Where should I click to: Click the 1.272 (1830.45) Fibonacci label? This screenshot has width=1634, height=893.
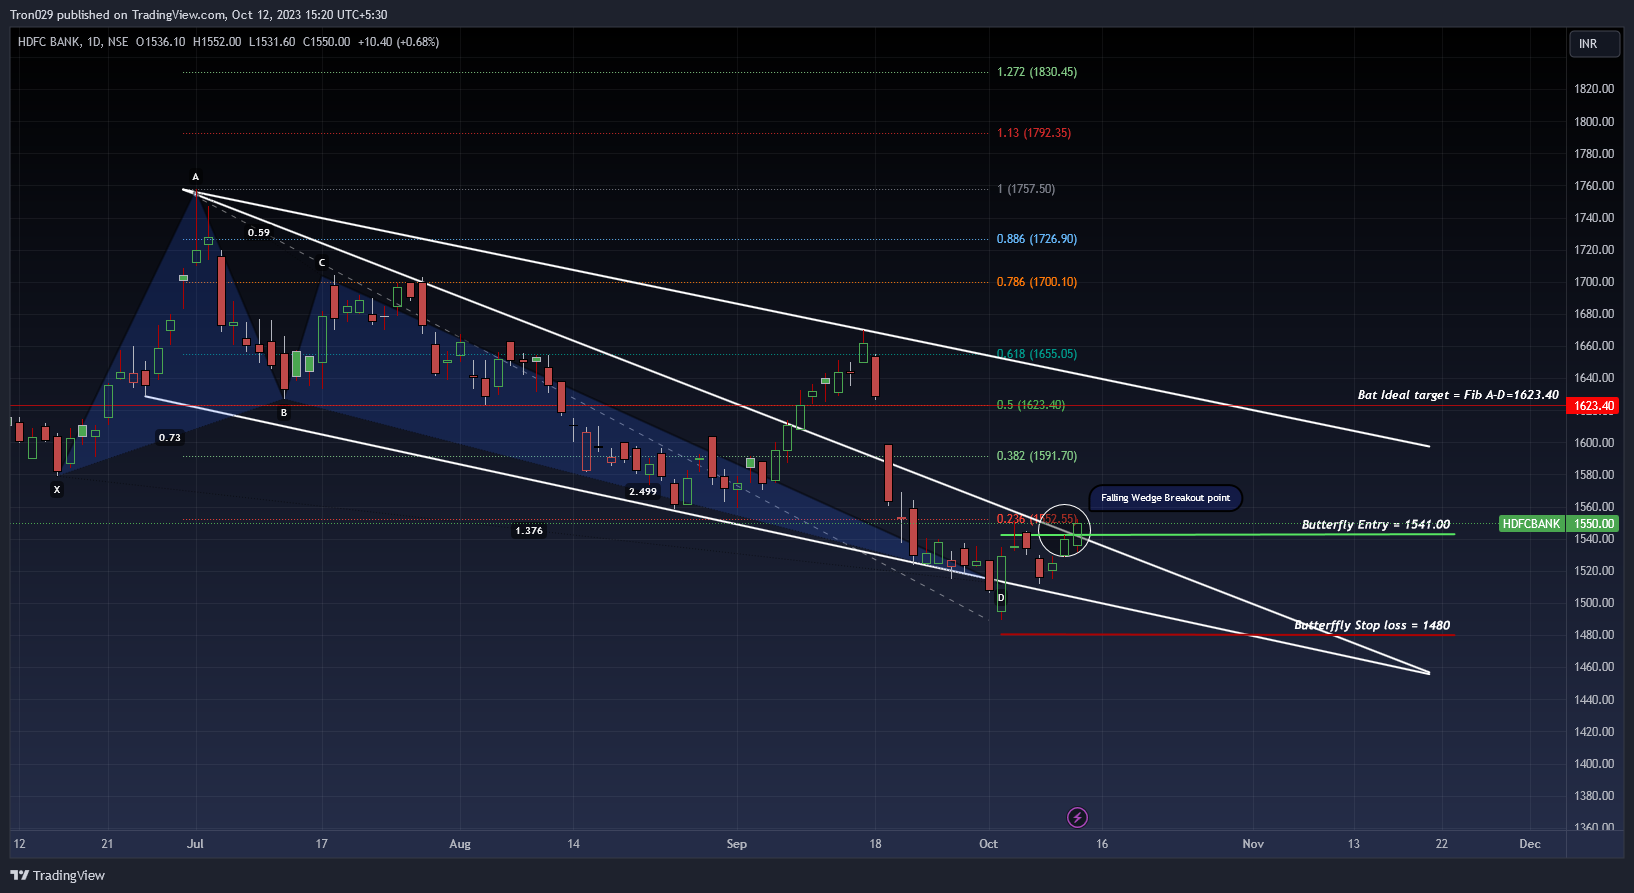[x=1037, y=72]
